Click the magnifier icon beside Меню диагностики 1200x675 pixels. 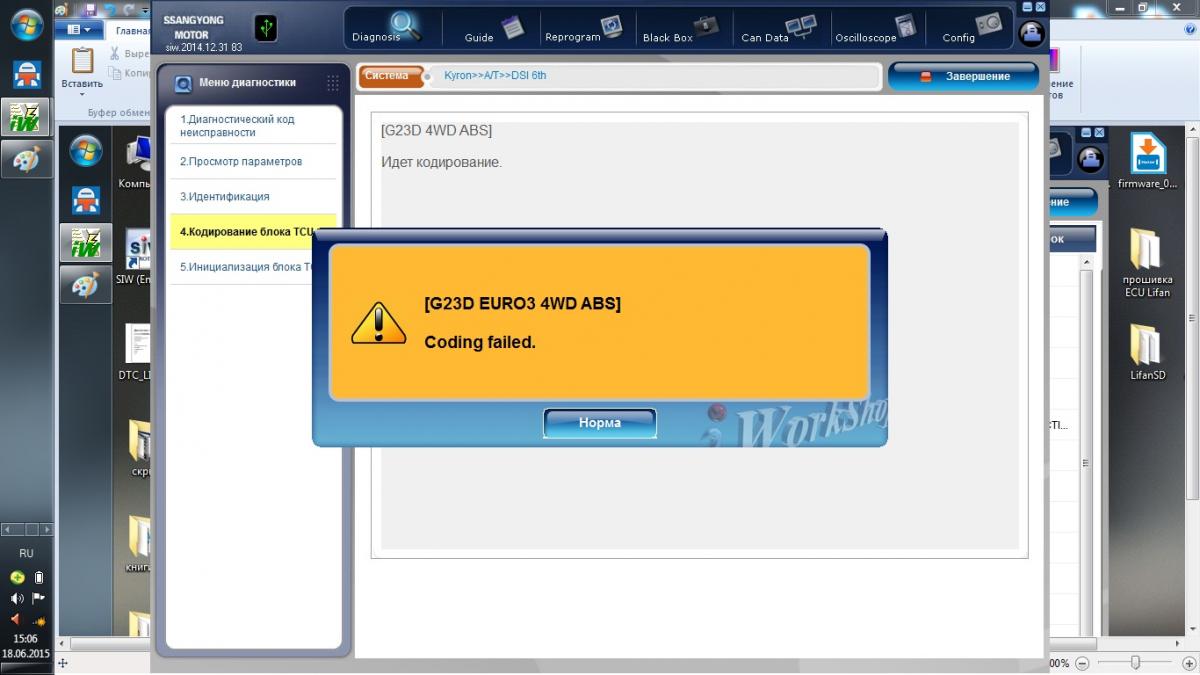tap(183, 84)
